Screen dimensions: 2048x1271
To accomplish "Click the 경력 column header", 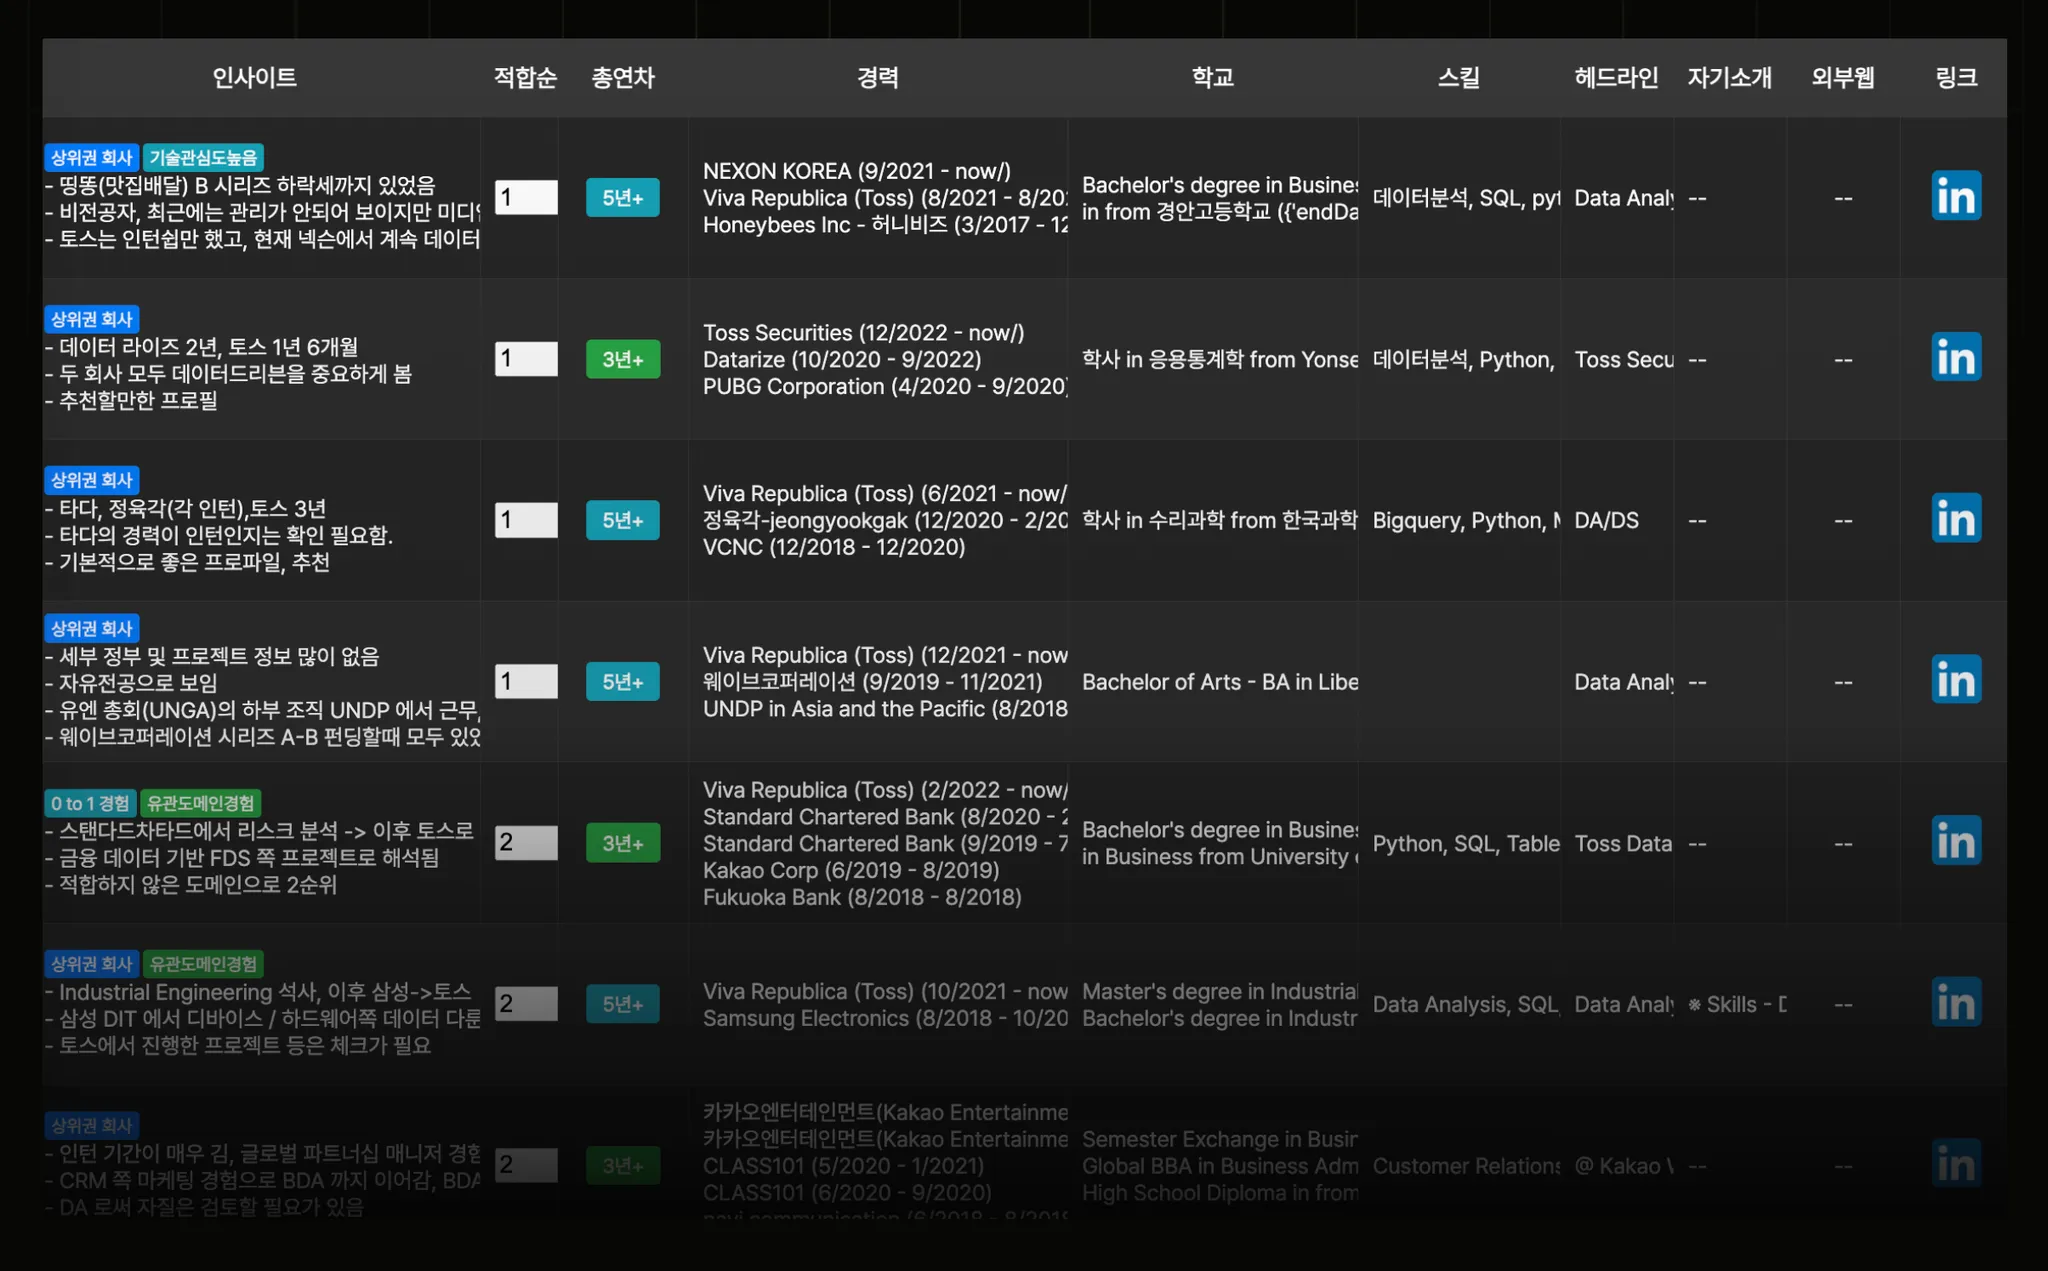I will pos(877,78).
